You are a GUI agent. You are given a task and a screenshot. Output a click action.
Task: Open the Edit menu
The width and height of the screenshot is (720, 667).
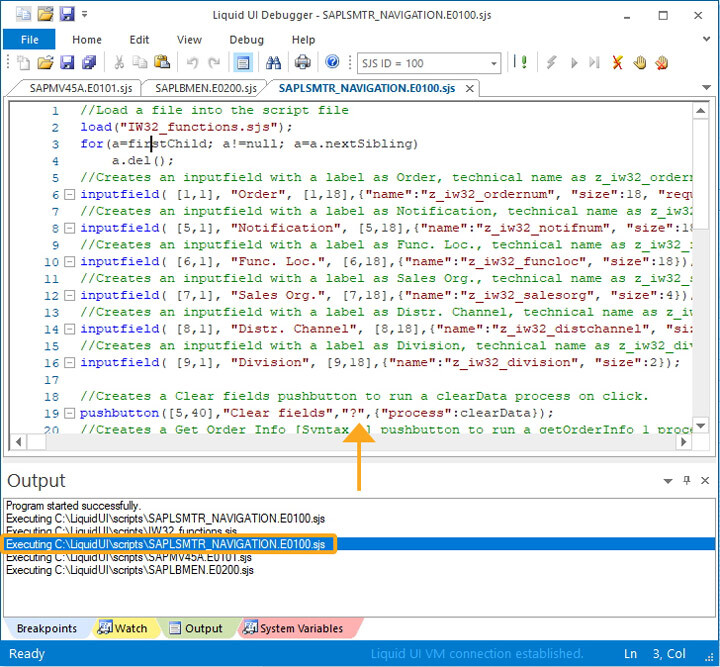point(139,39)
